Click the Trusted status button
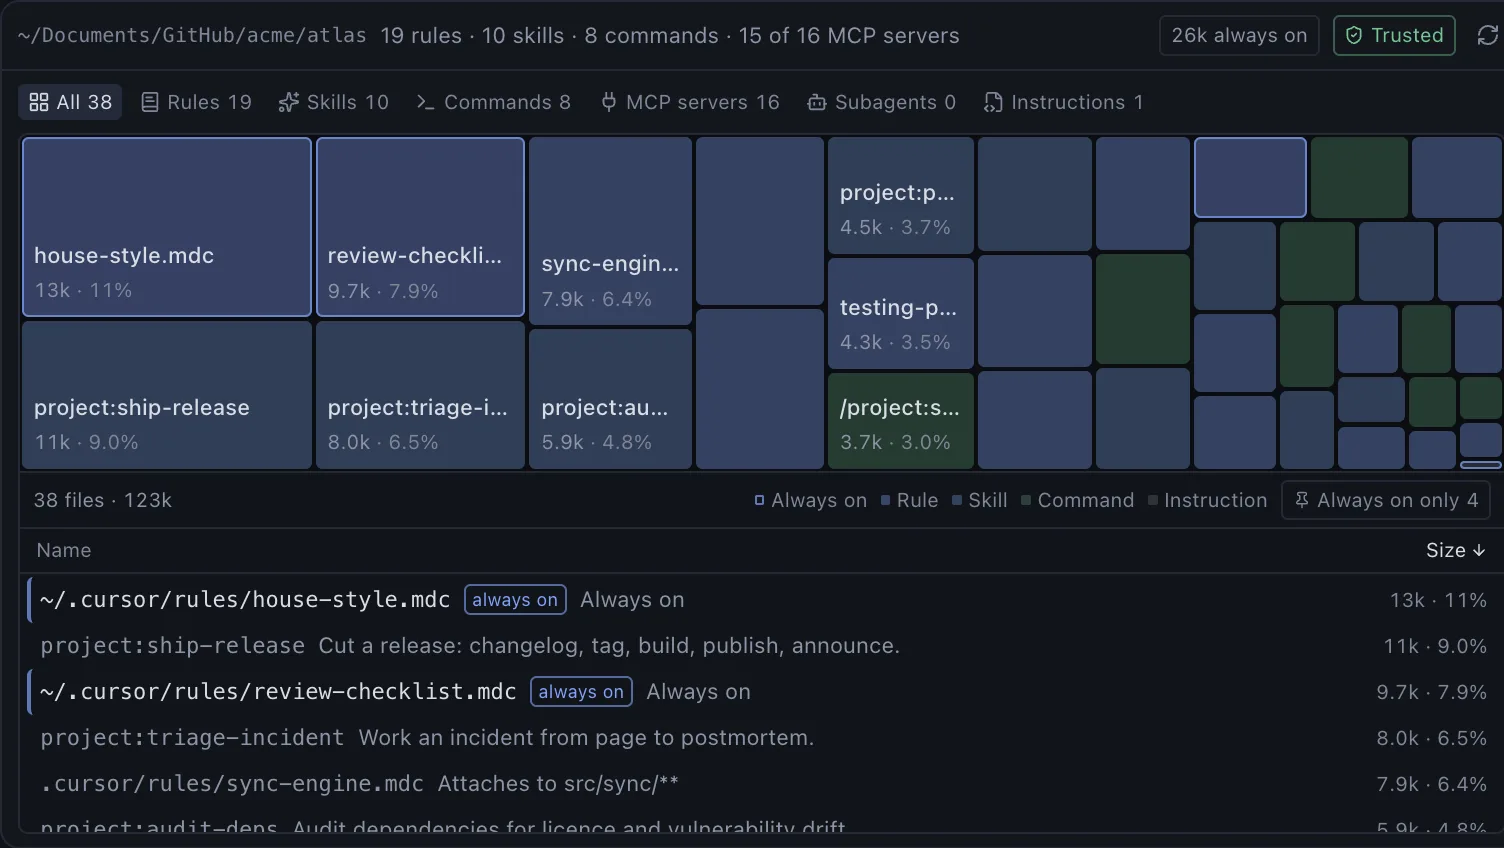Screen dimensions: 1504x848 tap(1394, 35)
